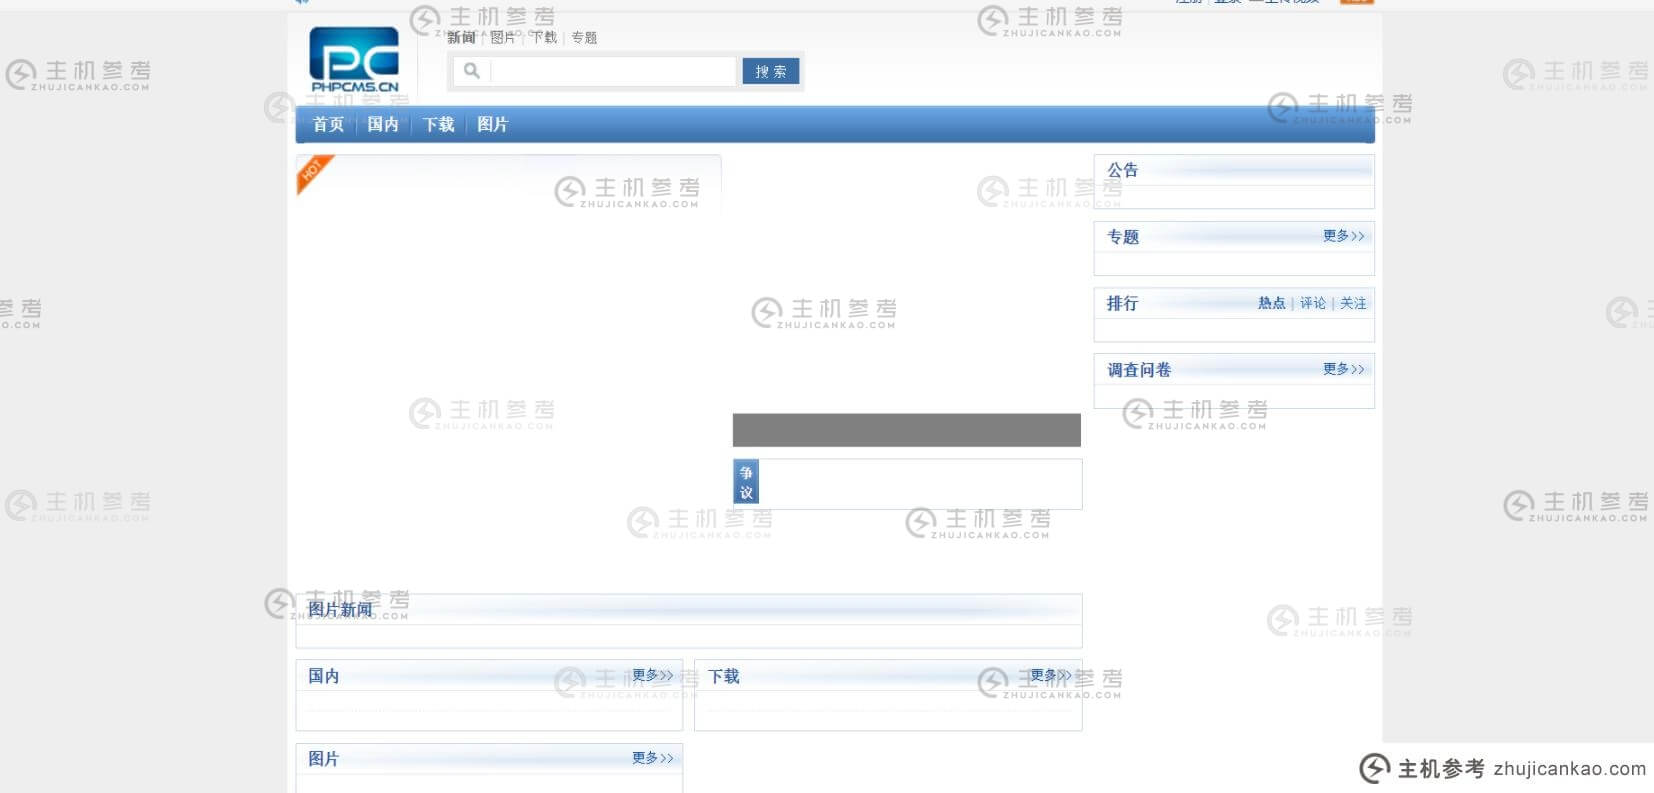Open 更多>> in the 调查问卷 panel

pos(1344,369)
